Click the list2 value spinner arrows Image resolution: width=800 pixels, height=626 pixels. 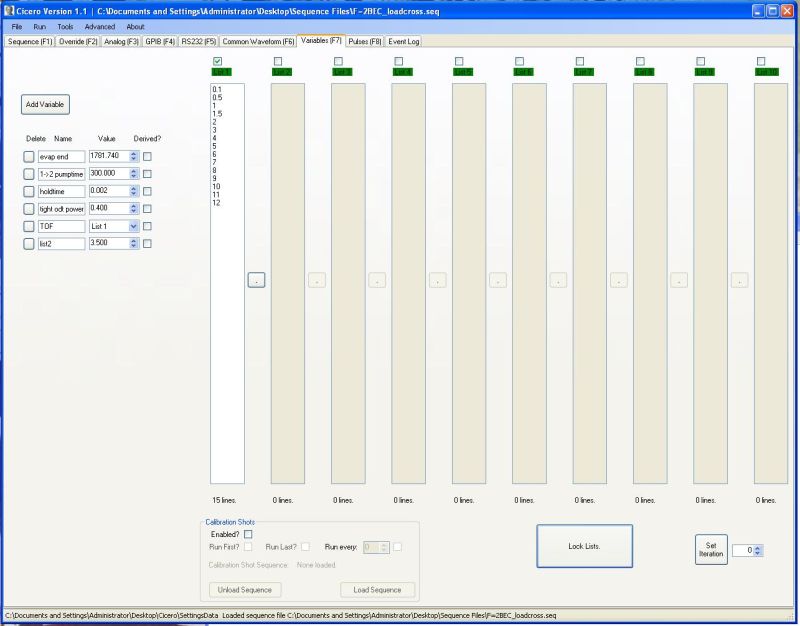point(134,243)
